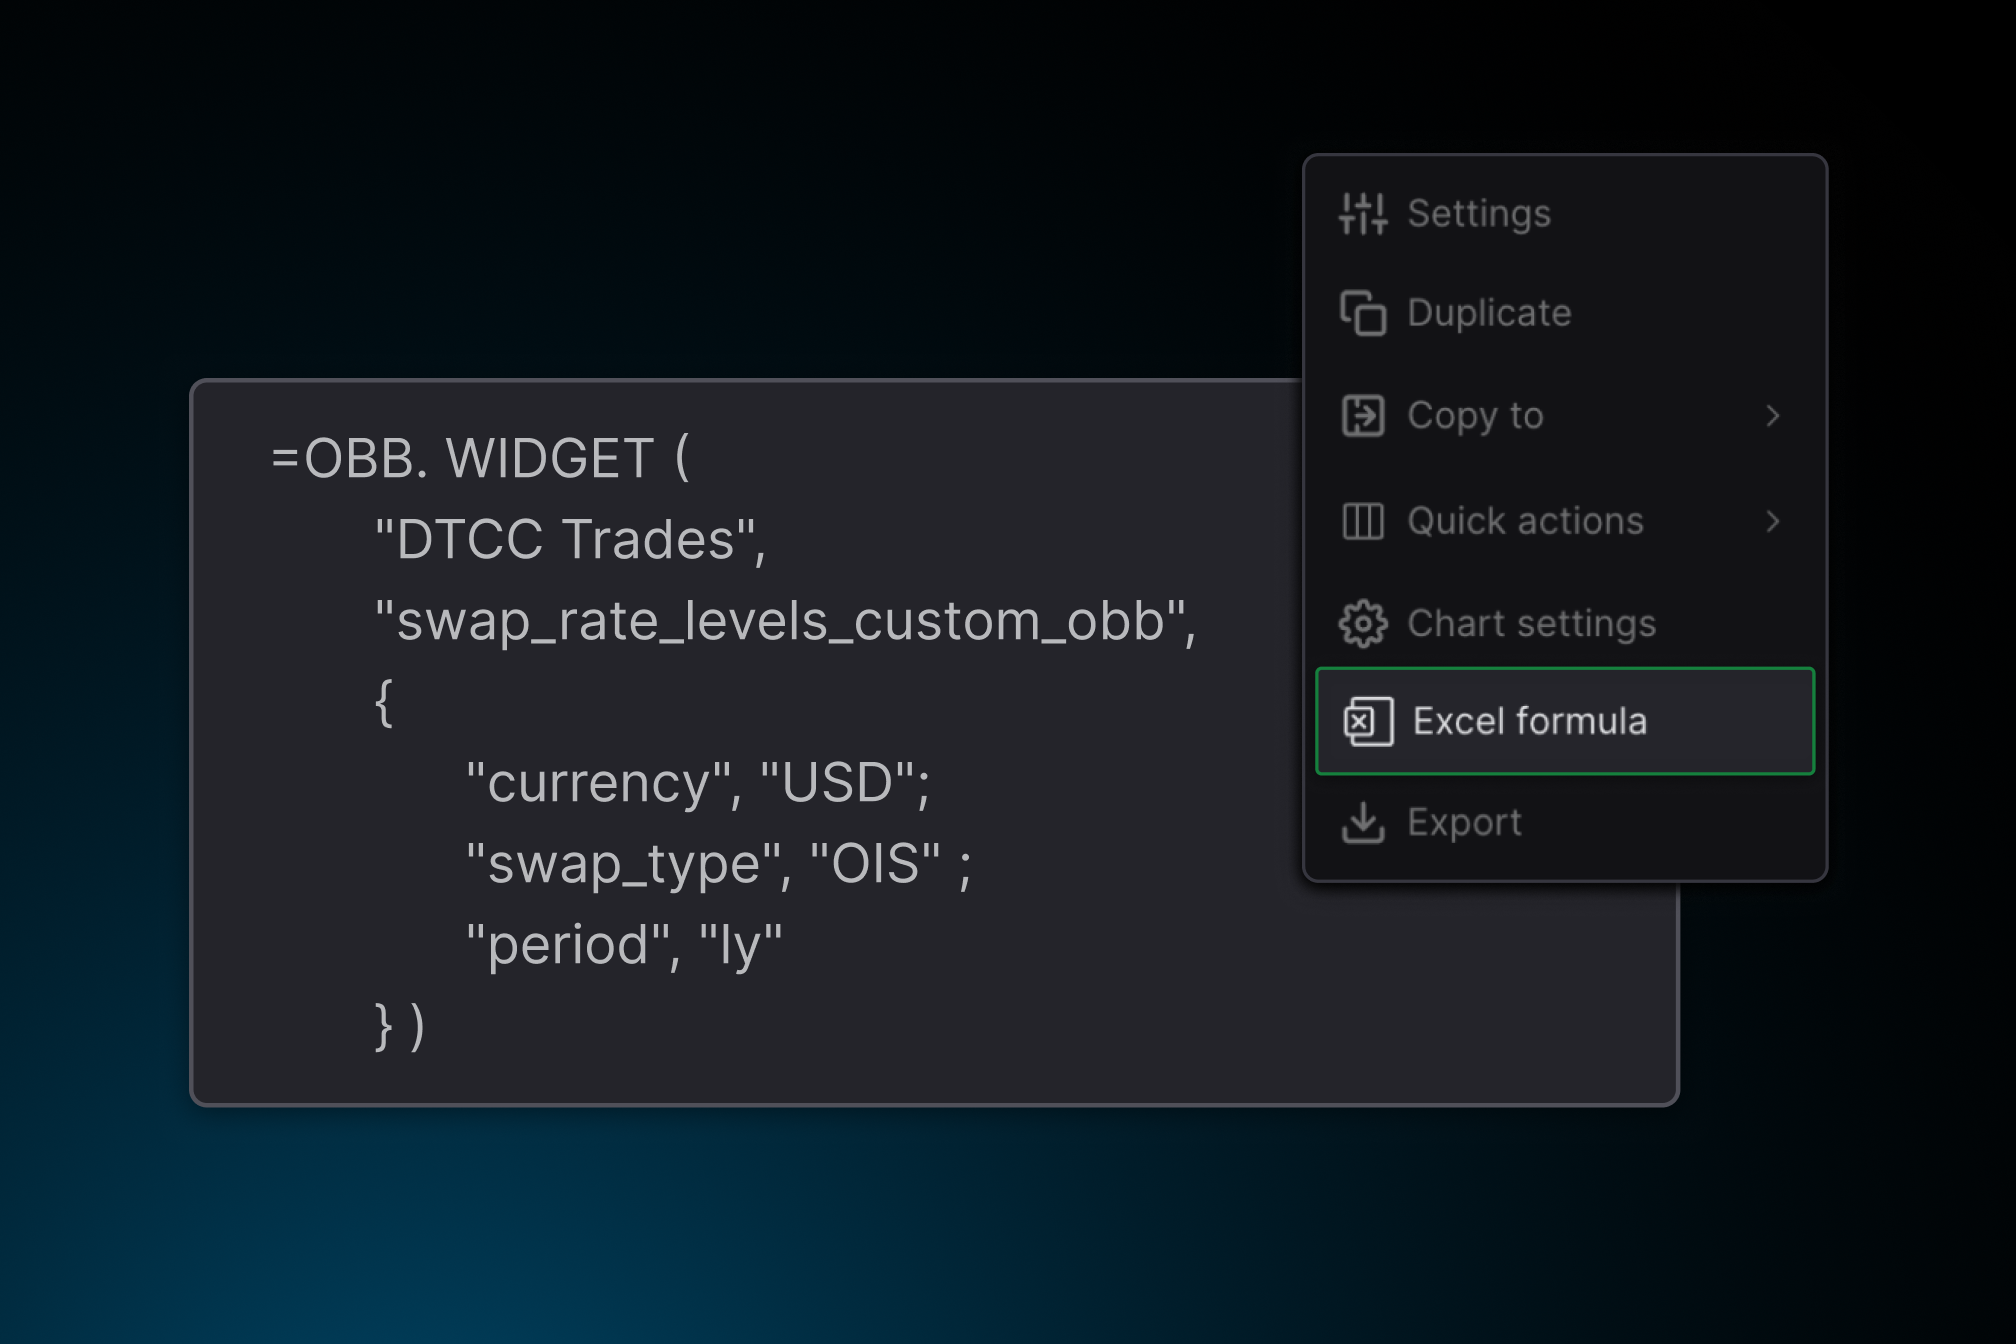This screenshot has height=1344, width=2016.
Task: Click the swap_rate_levels_custom_obb argument
Action: 785,622
